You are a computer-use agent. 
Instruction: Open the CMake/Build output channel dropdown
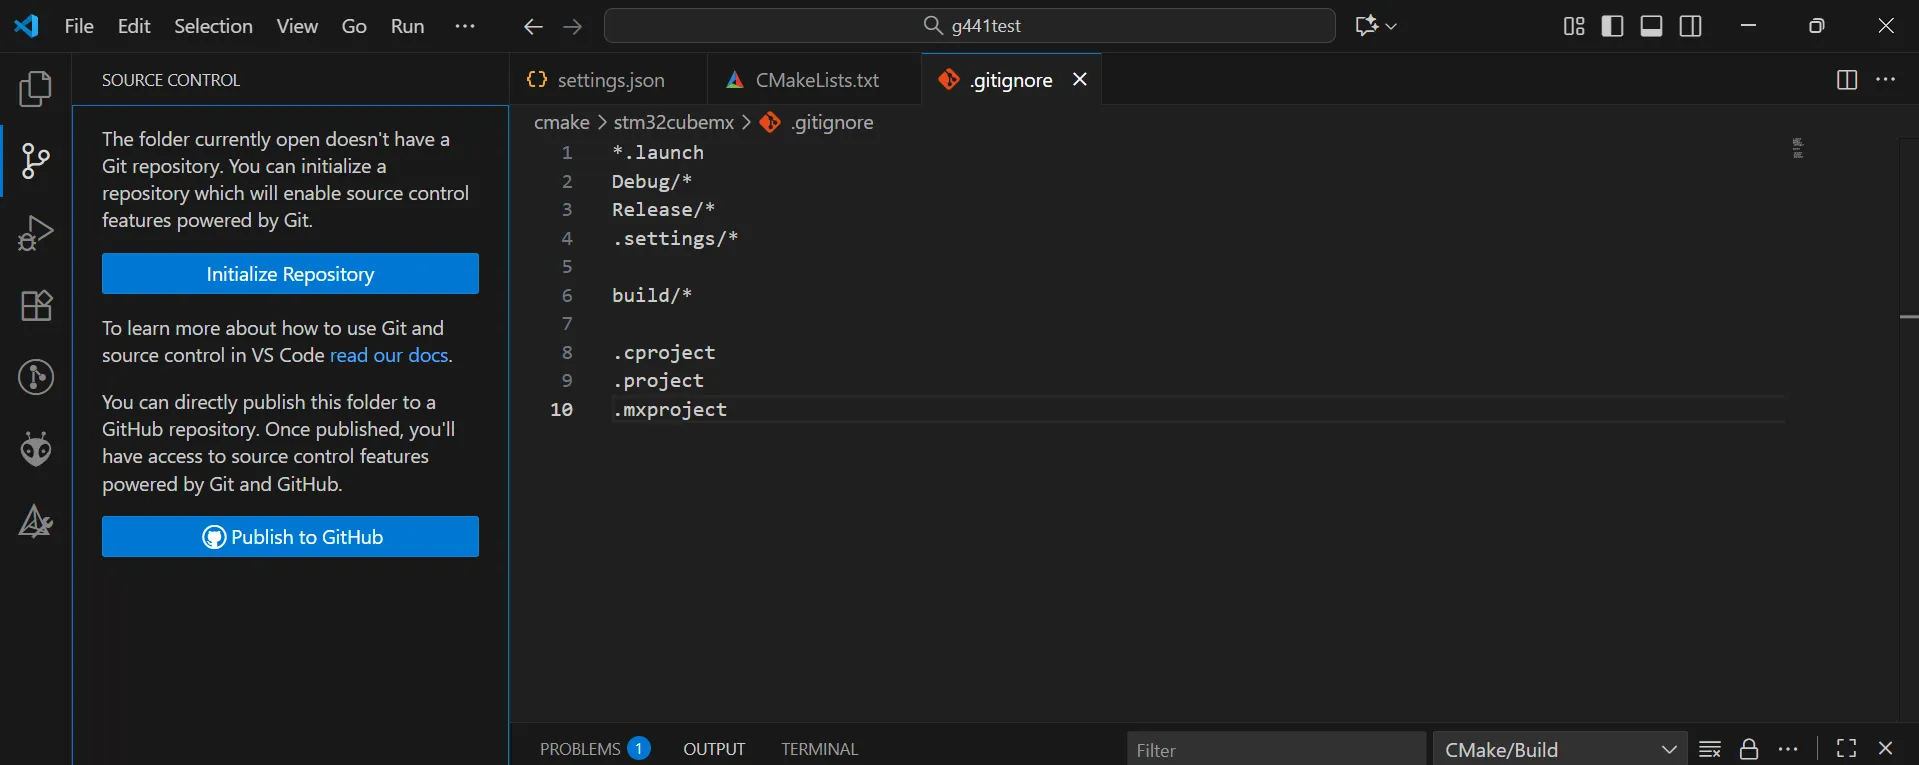(1560, 749)
